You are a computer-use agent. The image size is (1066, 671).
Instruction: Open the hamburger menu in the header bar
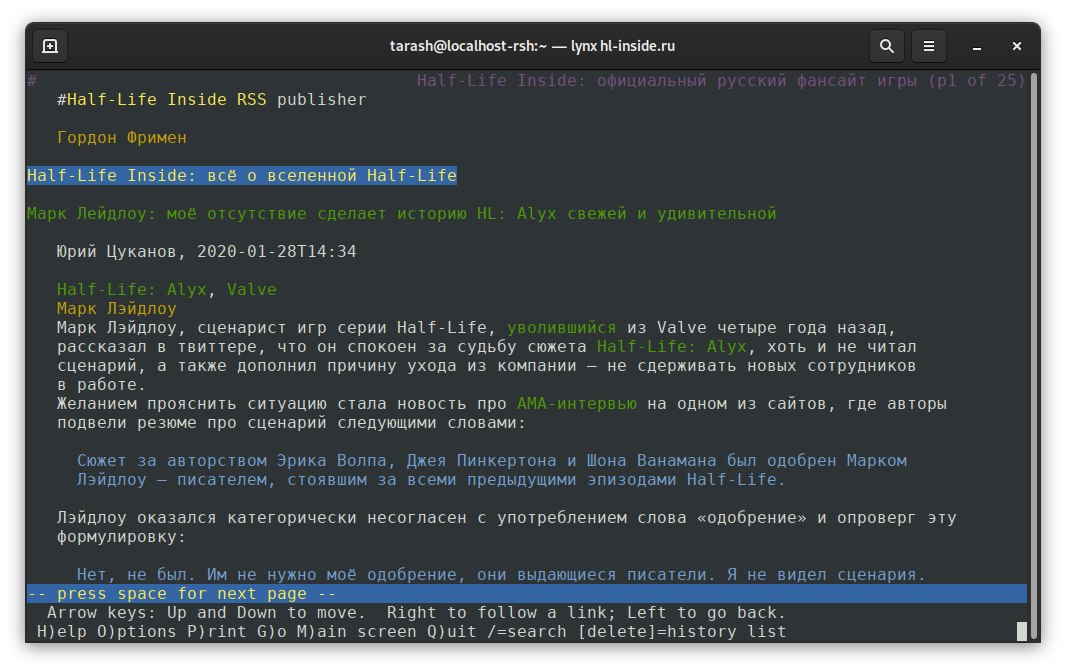coord(929,46)
